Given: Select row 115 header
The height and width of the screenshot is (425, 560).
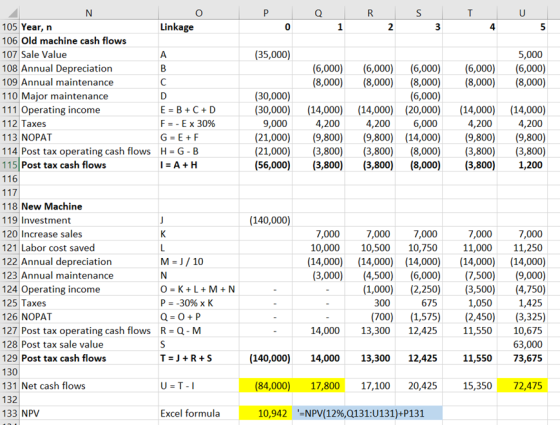Looking at the screenshot, I should coord(10,165).
